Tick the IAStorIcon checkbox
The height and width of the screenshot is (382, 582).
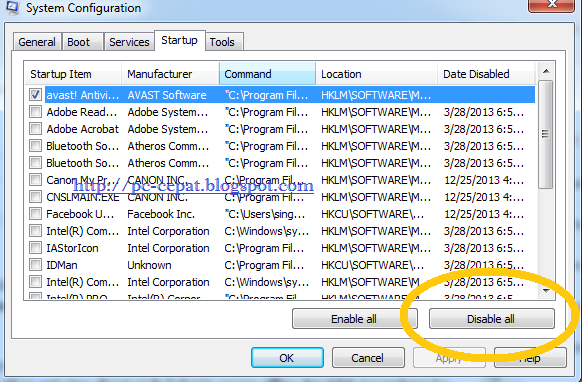pyautogui.click(x=35, y=248)
